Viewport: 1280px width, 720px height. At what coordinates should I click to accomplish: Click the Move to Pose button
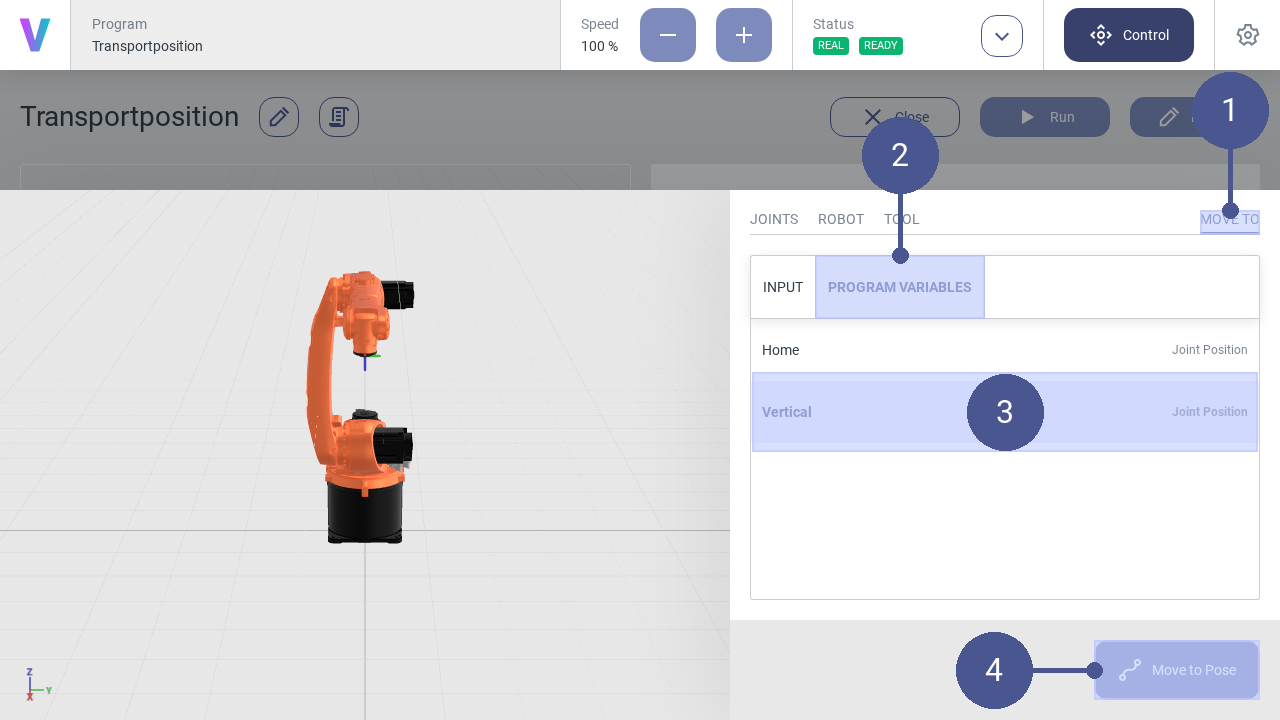point(1176,670)
